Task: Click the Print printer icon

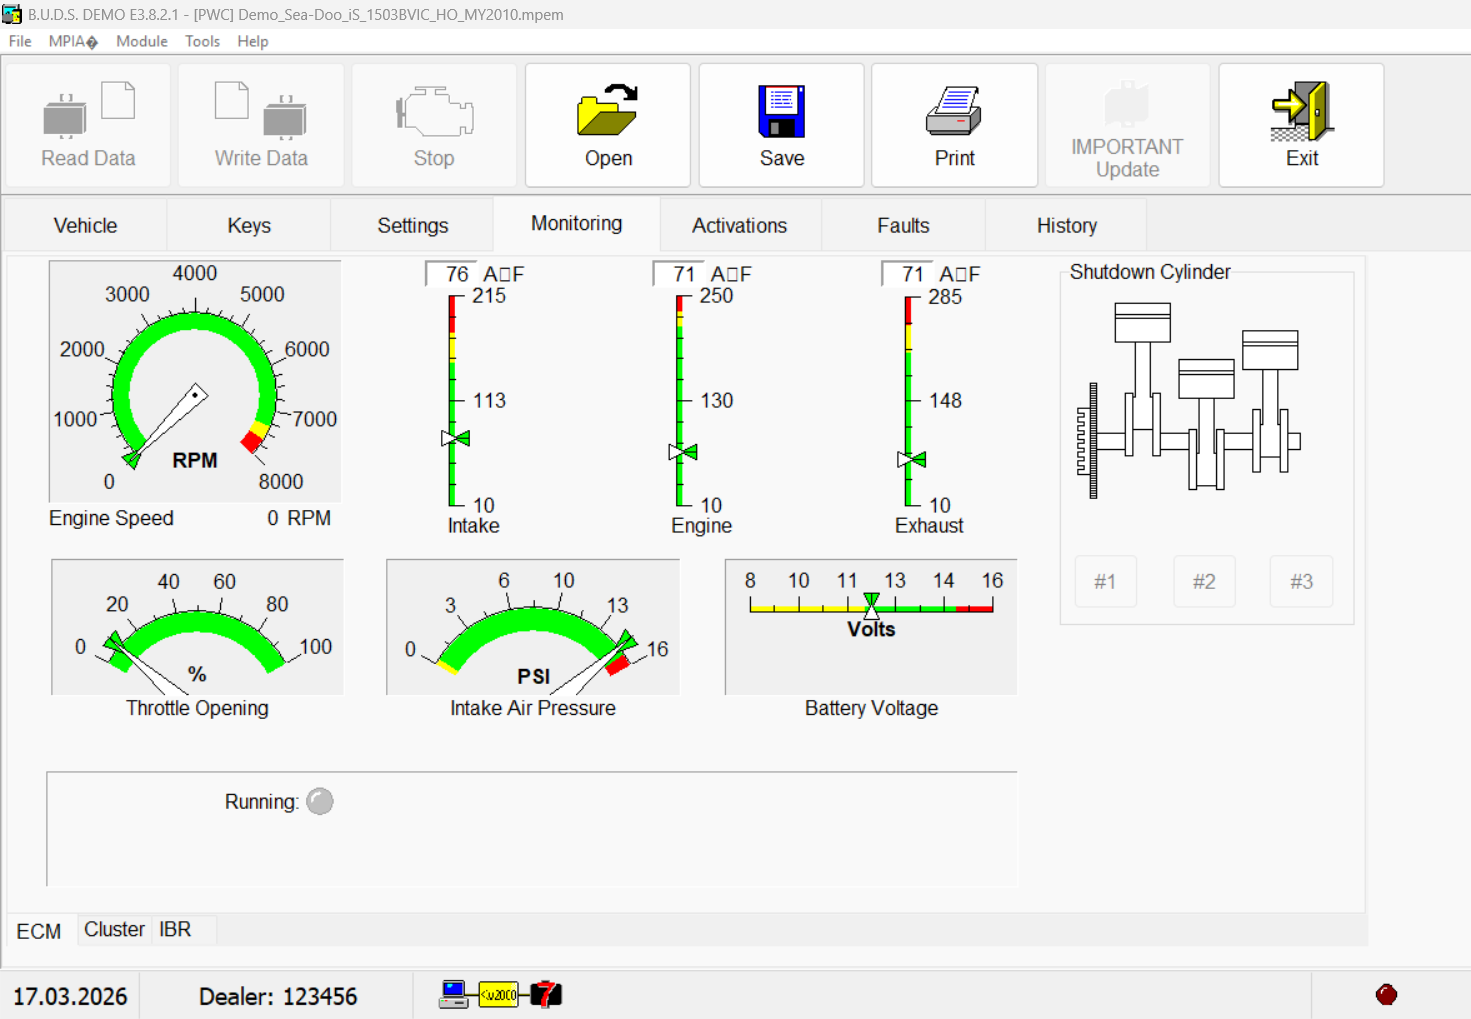Action: pos(954,110)
